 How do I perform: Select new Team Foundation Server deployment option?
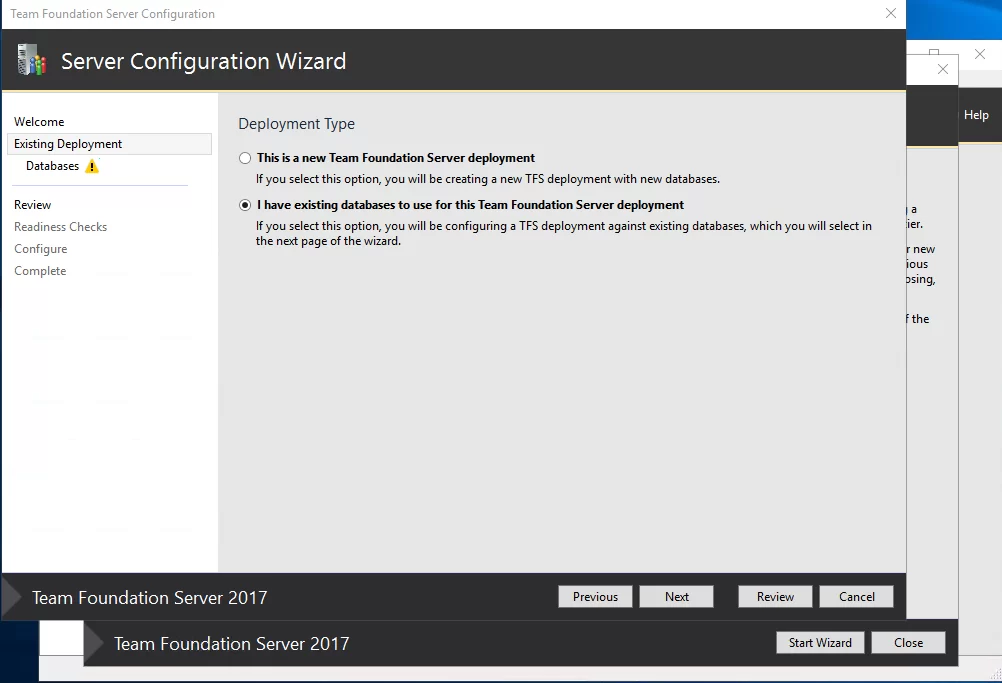click(x=245, y=158)
